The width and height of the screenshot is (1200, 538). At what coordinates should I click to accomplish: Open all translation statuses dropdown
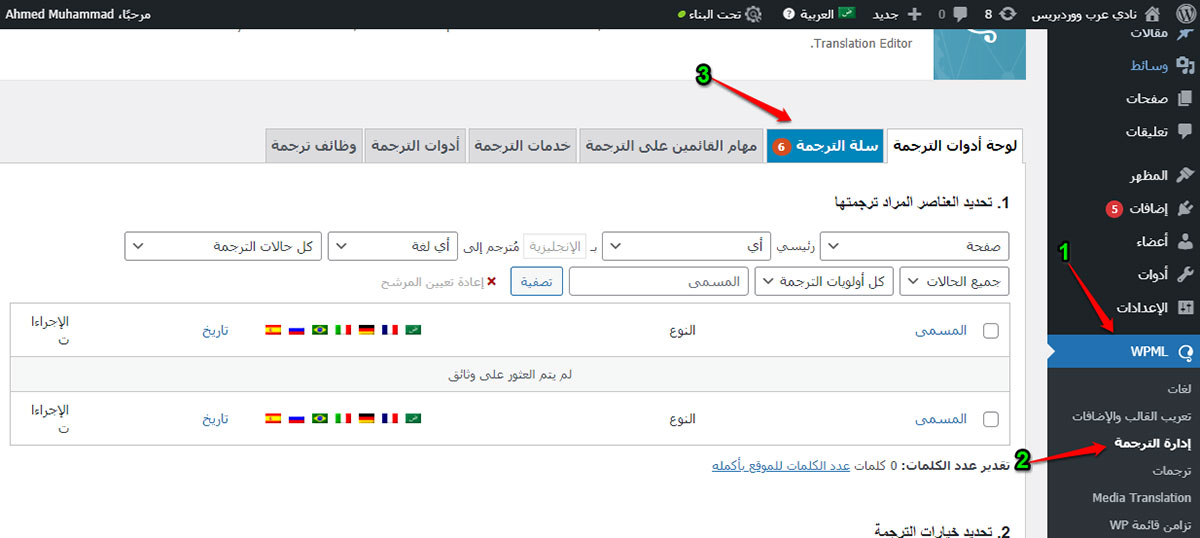pos(223,246)
